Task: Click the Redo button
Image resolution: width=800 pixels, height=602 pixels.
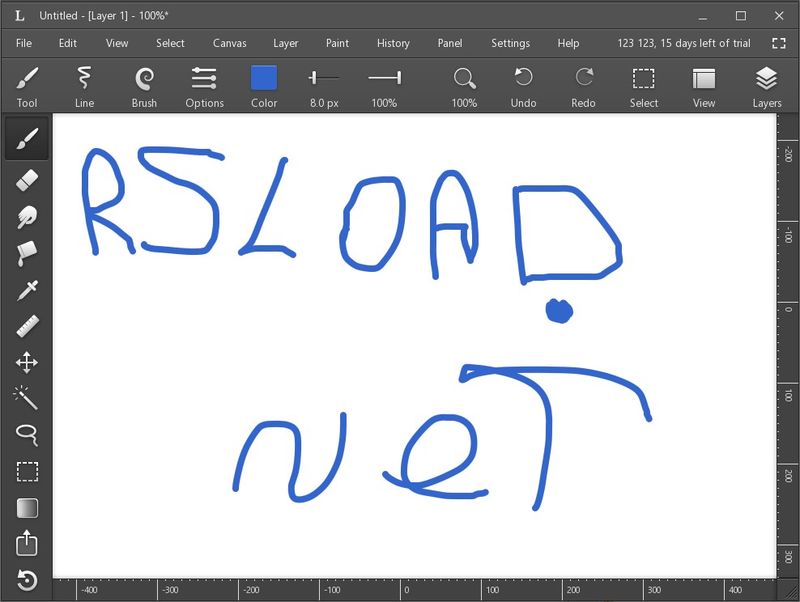Action: [583, 87]
